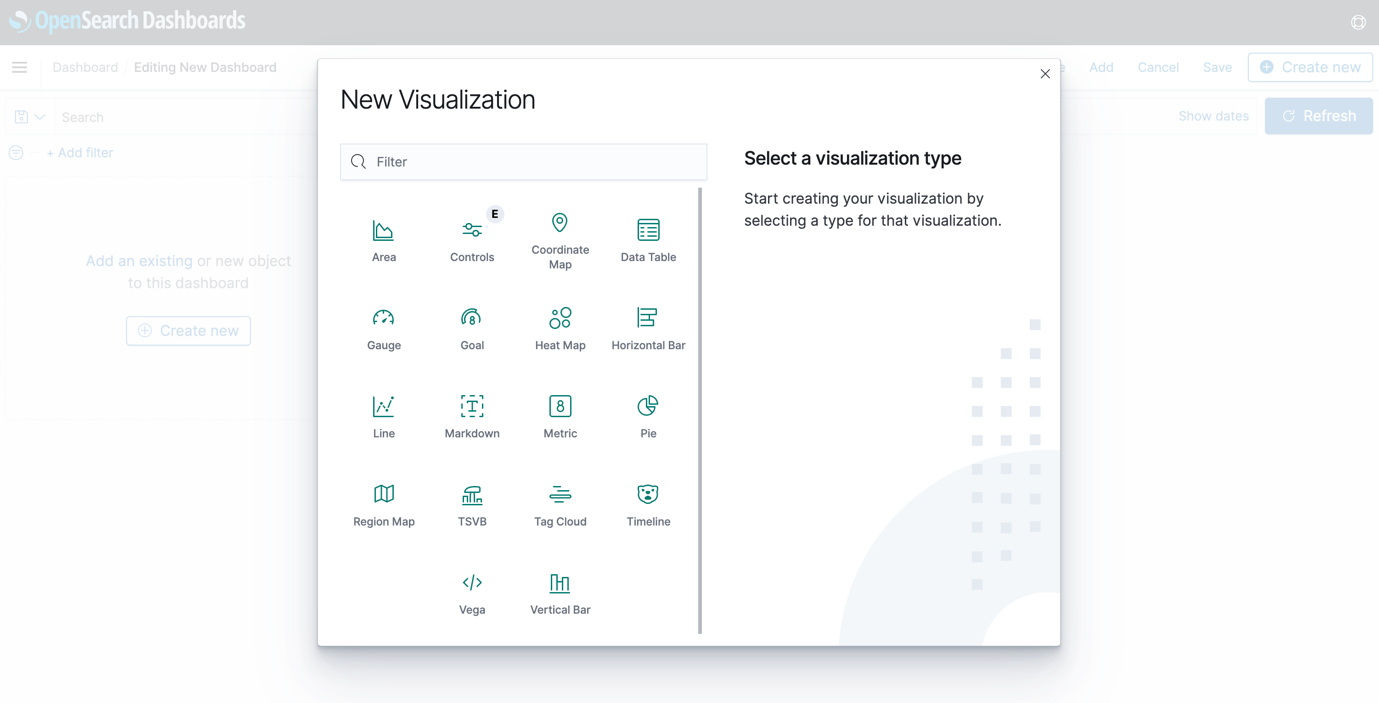Pick the Heat Map visualization
This screenshot has height=703, width=1379.
click(x=560, y=329)
